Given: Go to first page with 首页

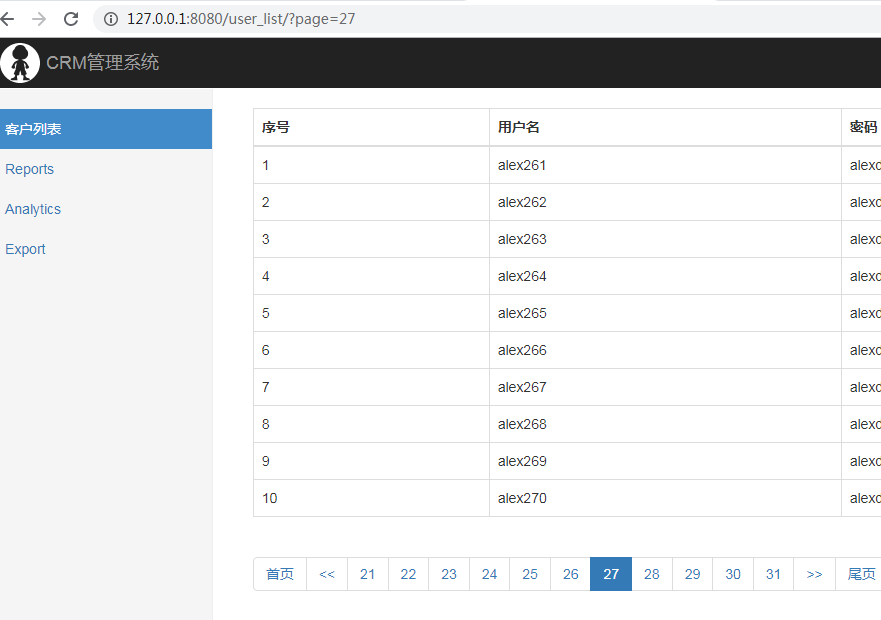Looking at the screenshot, I should (x=280, y=574).
